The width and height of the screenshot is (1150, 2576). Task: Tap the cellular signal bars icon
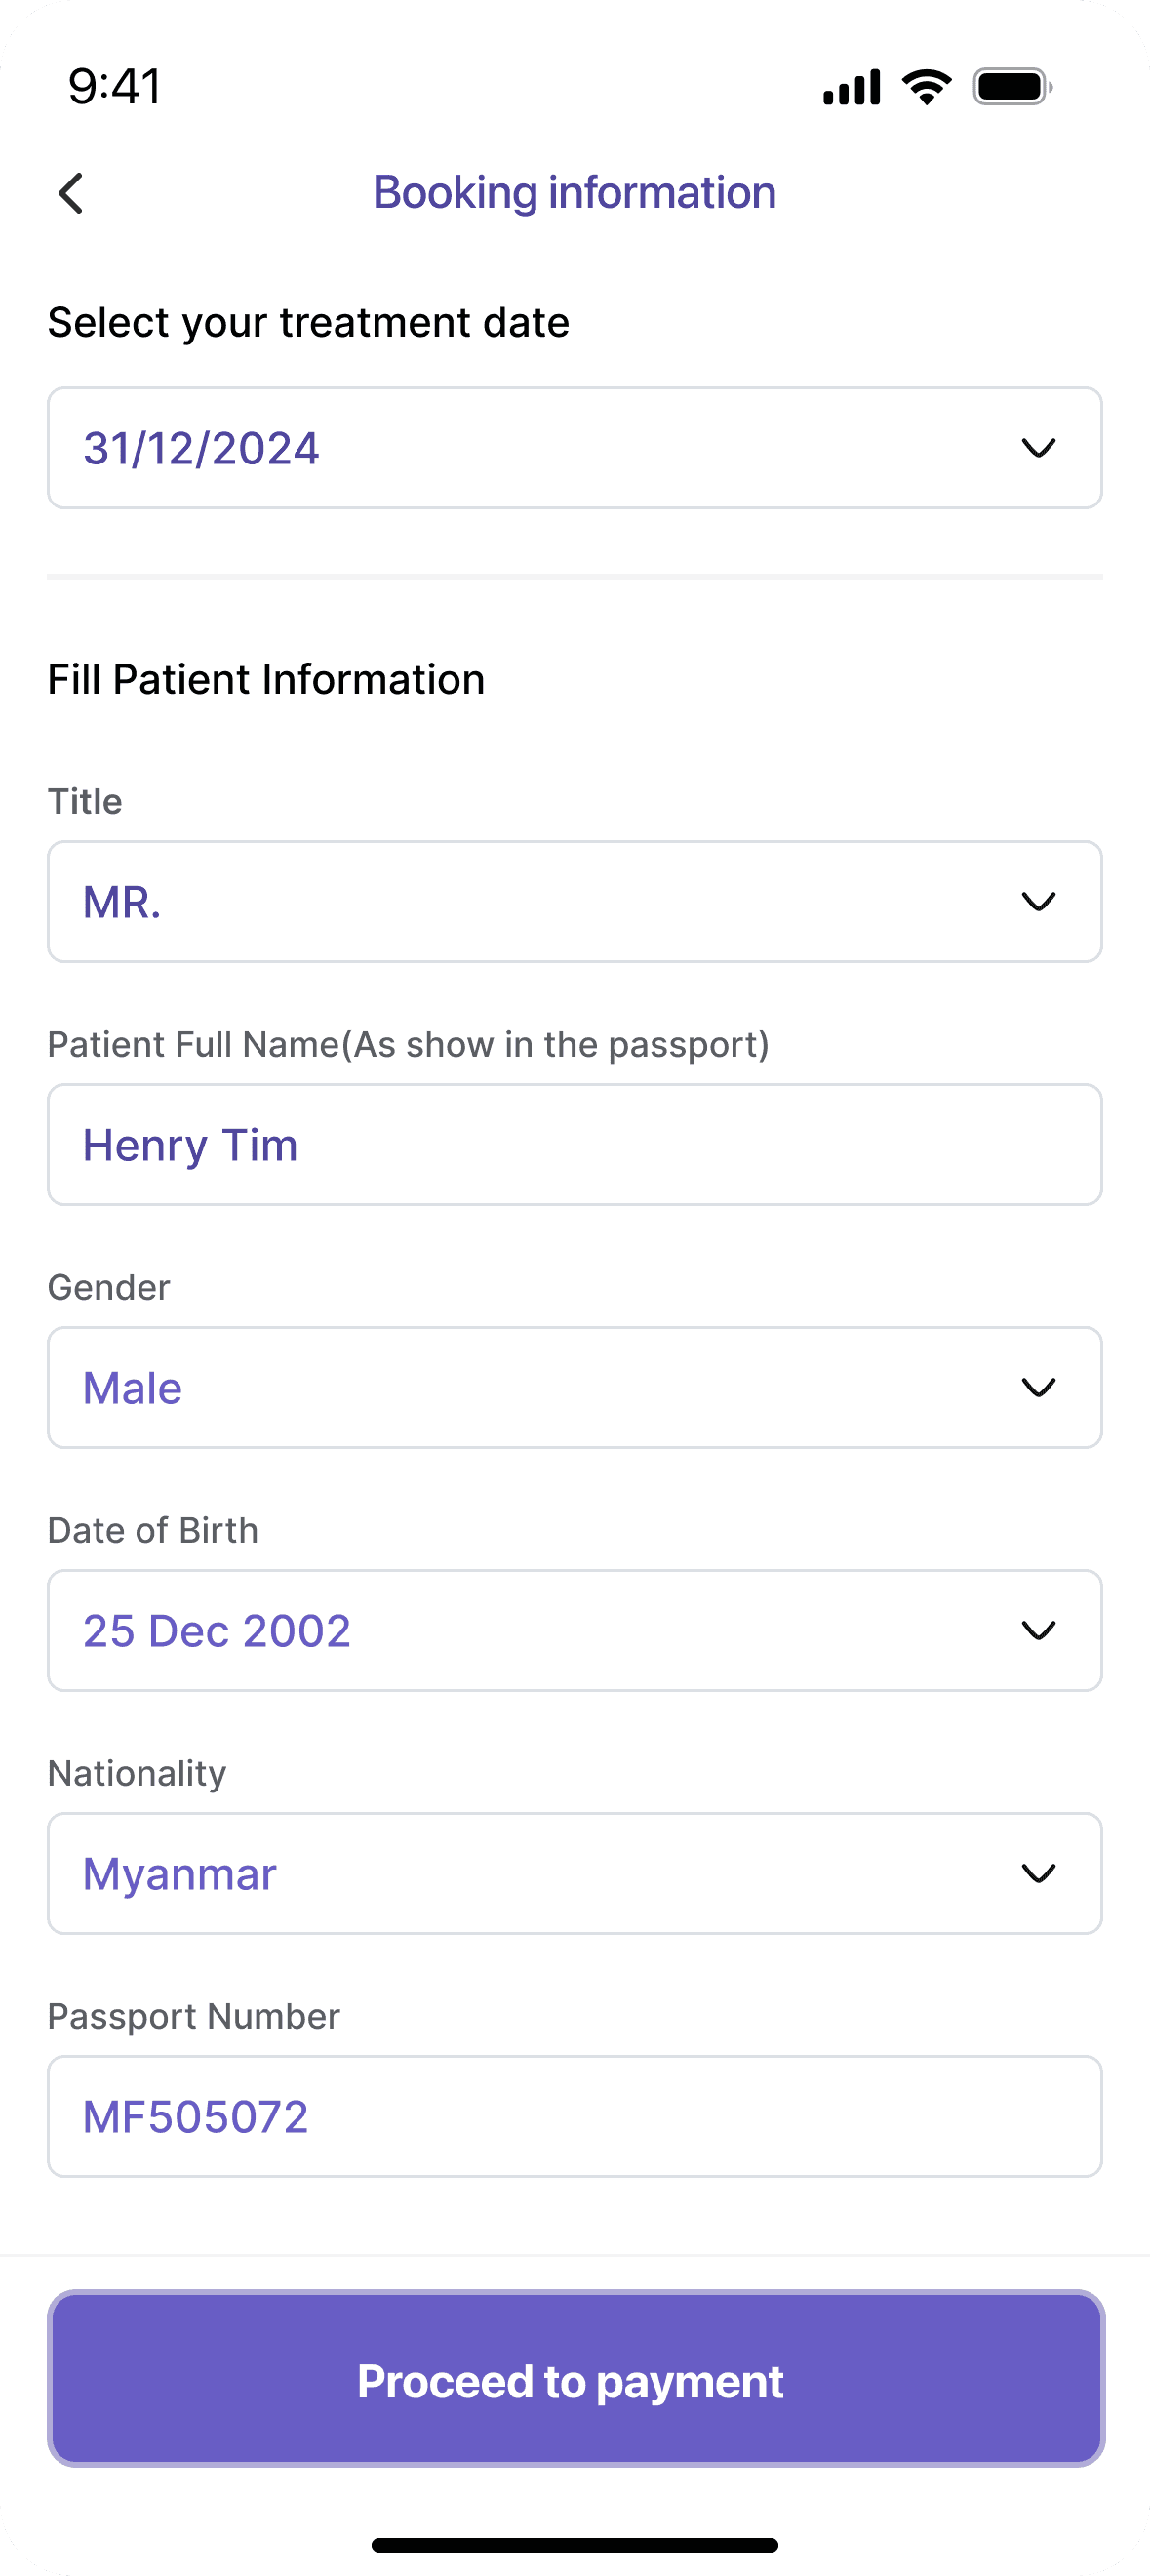pos(852,87)
